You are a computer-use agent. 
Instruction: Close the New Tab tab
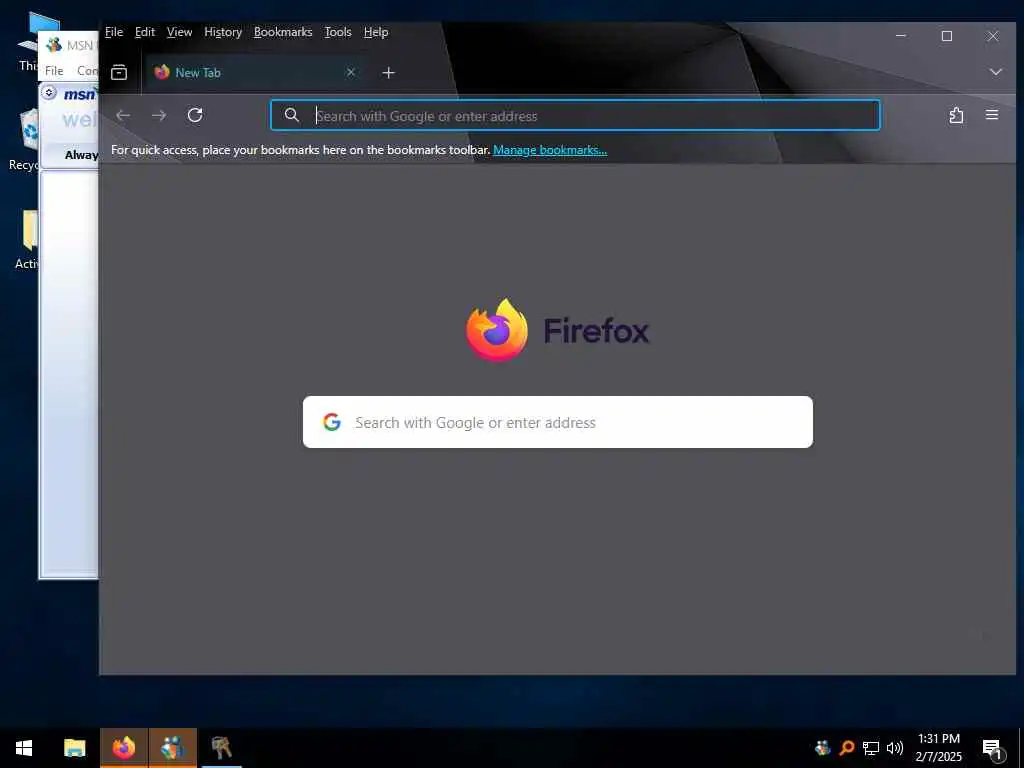pyautogui.click(x=351, y=72)
